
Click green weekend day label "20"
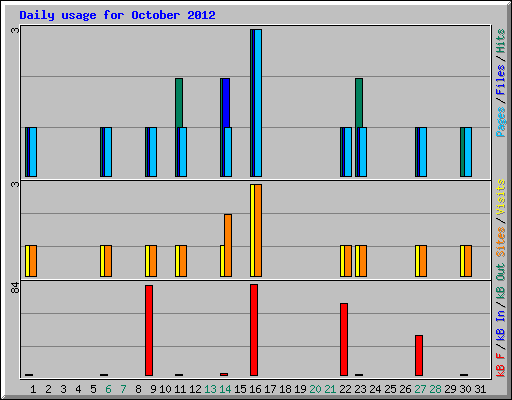[x=315, y=389]
